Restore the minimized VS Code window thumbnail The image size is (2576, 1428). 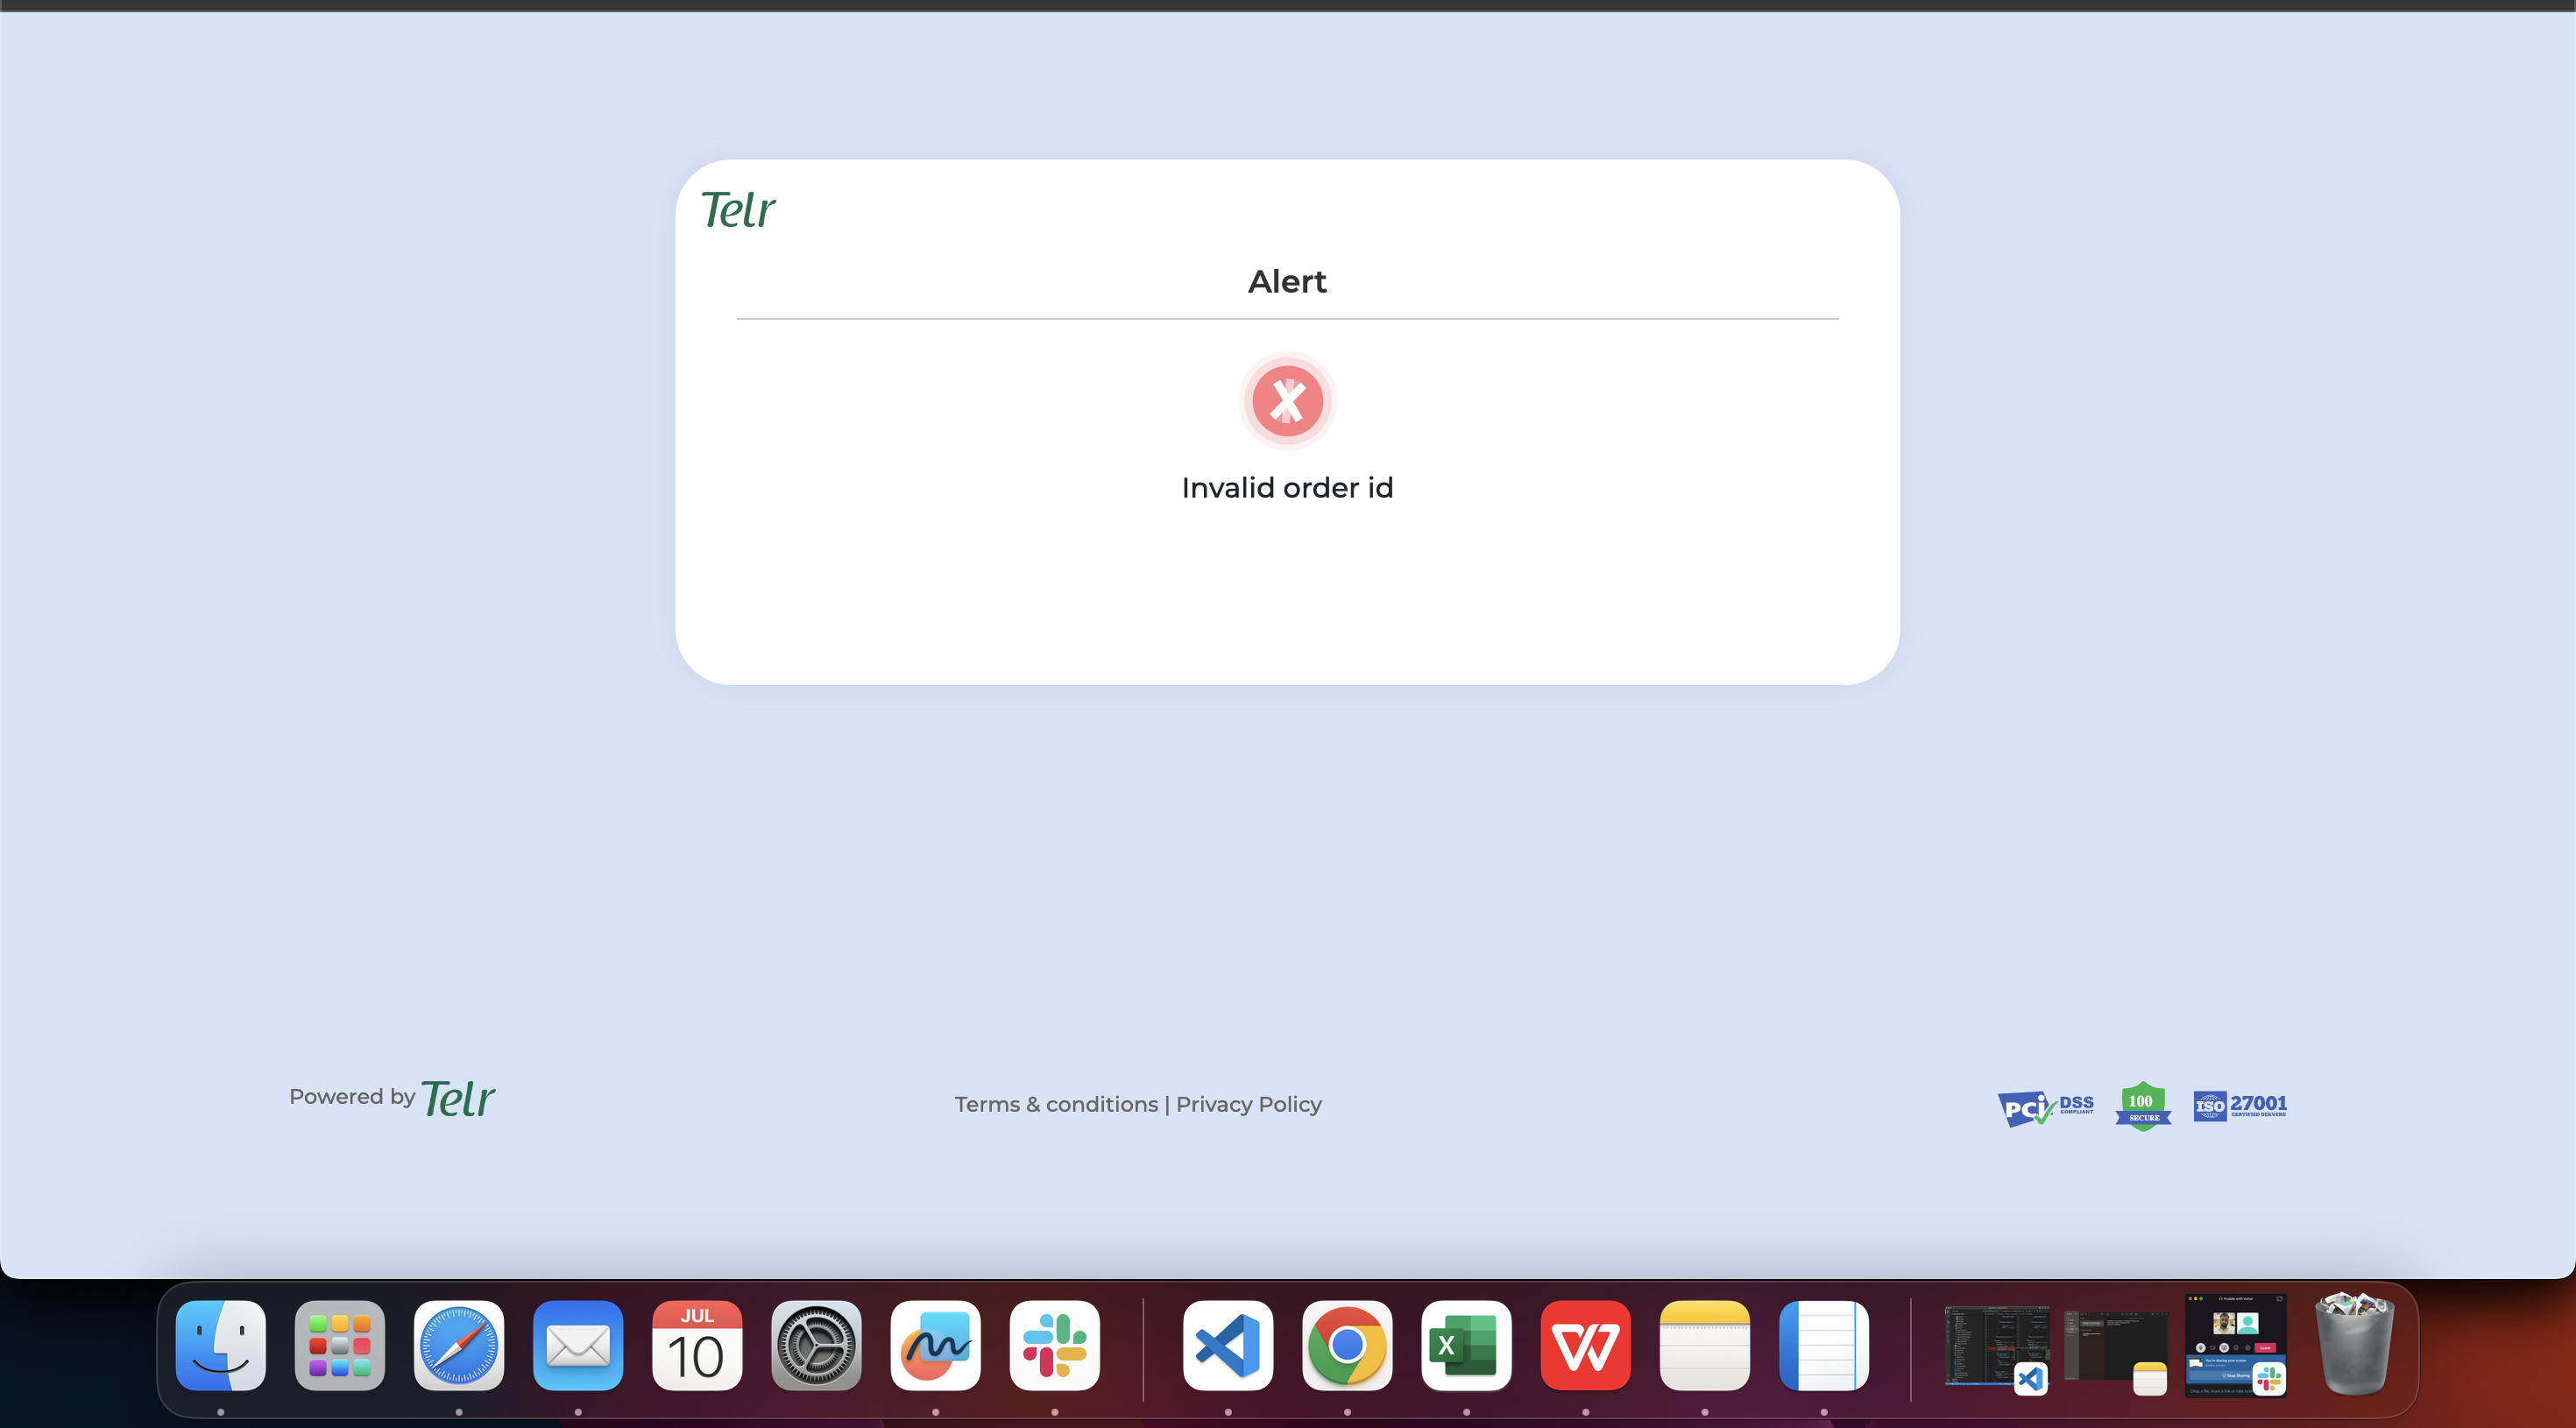(1996, 1347)
